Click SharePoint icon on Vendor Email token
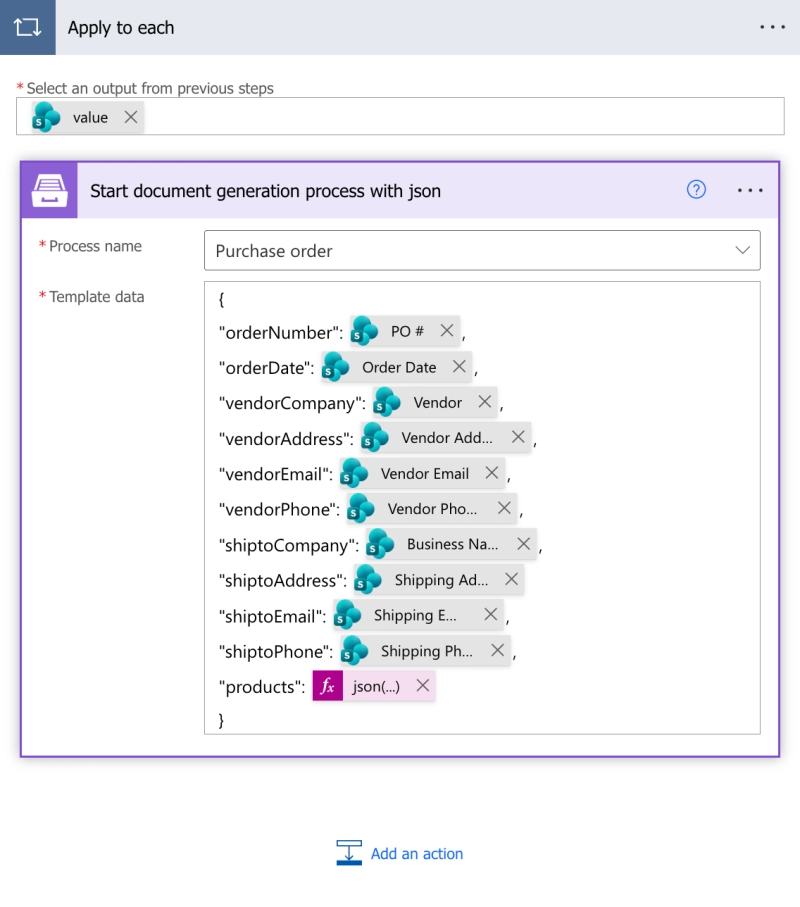This screenshot has height=907, width=800. 355,473
